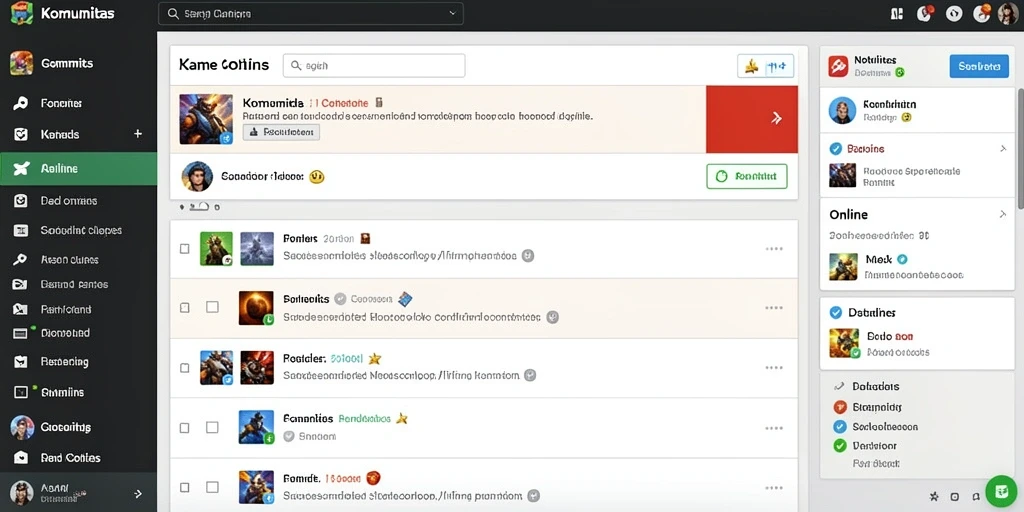Open the dropdown arrow in the top search bar
Viewport: 1024px width, 512px height.
pos(453,13)
